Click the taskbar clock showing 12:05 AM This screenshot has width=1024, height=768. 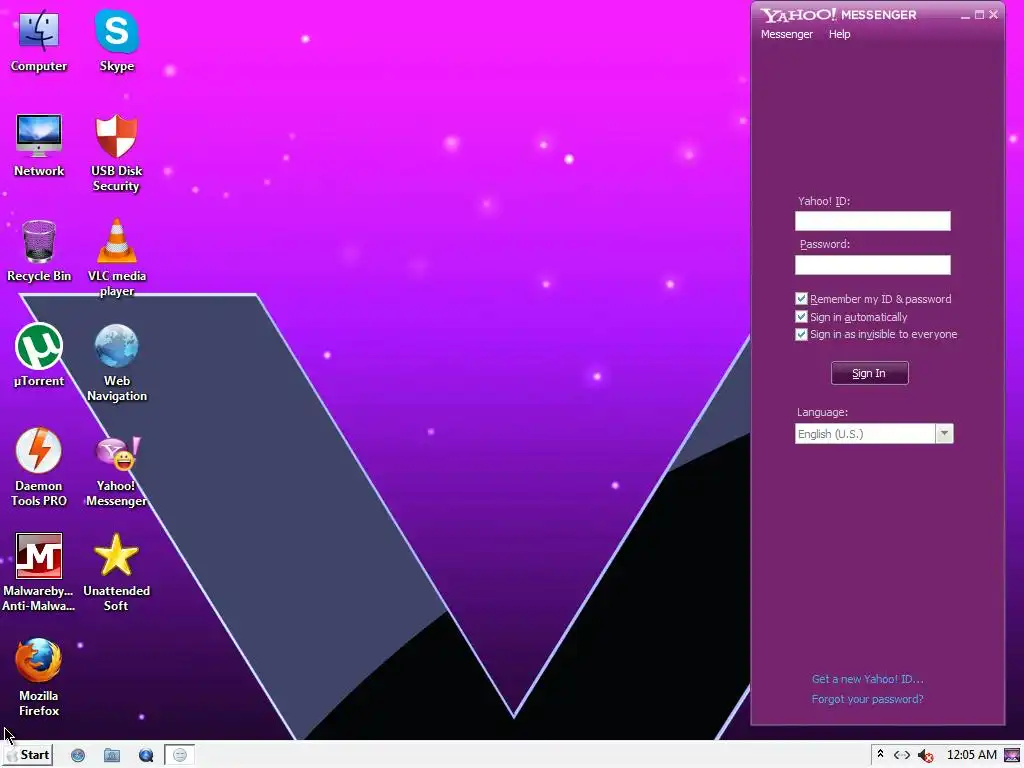(972, 755)
